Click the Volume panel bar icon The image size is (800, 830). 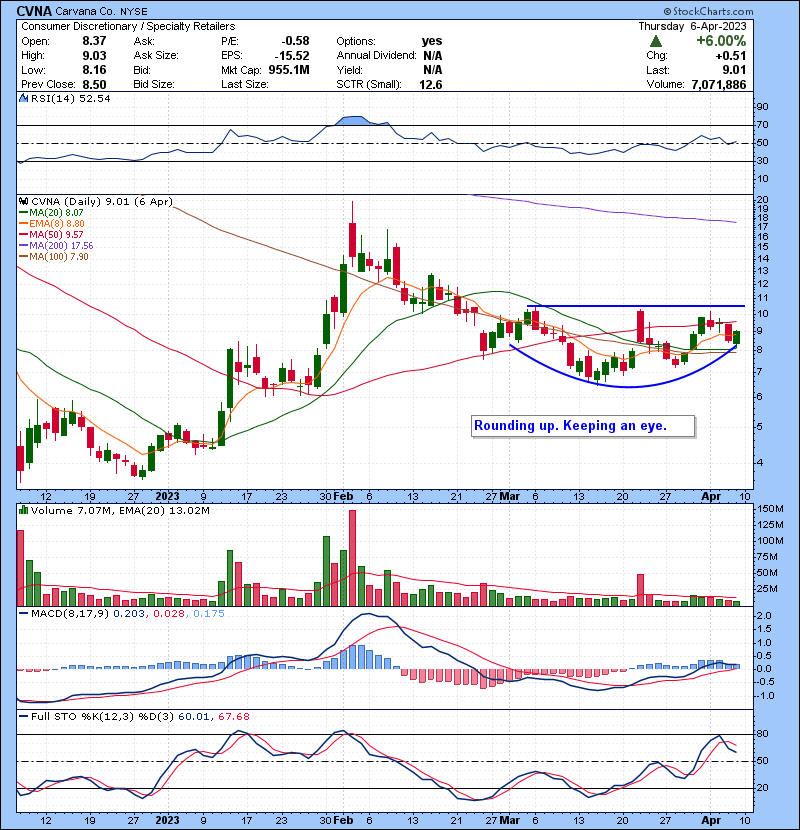coord(24,511)
